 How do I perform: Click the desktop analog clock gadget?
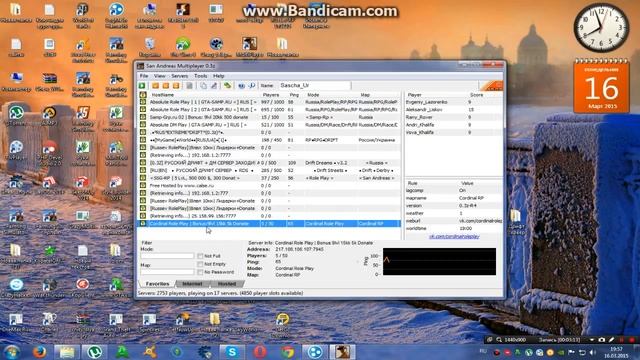601,28
